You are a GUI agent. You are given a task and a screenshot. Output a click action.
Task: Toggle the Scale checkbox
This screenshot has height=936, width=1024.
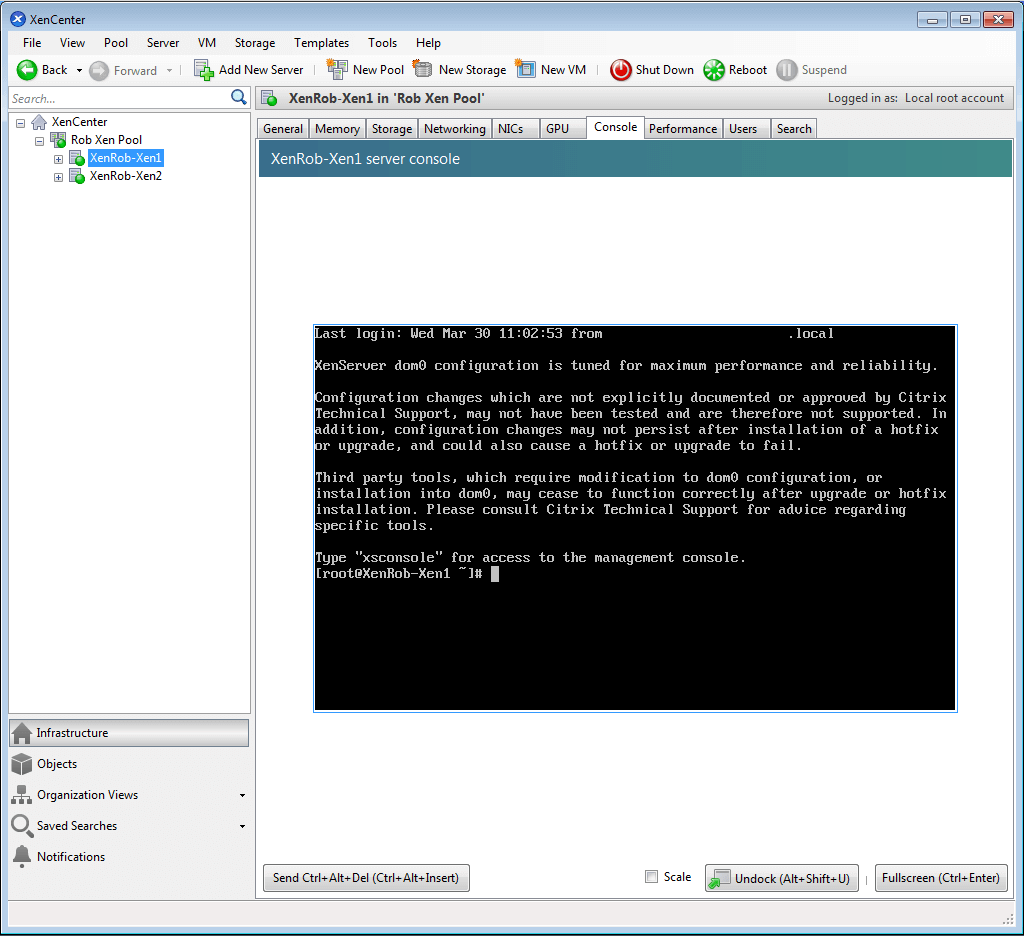(651, 877)
